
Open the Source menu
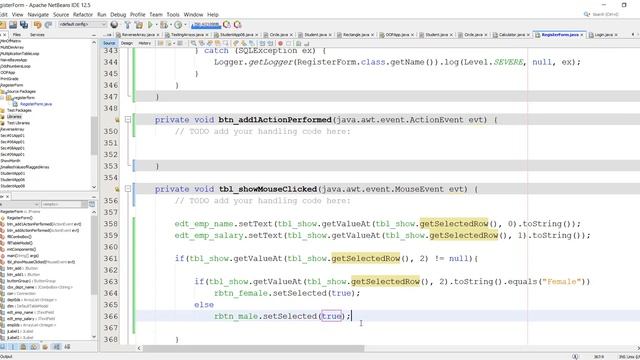point(61,14)
